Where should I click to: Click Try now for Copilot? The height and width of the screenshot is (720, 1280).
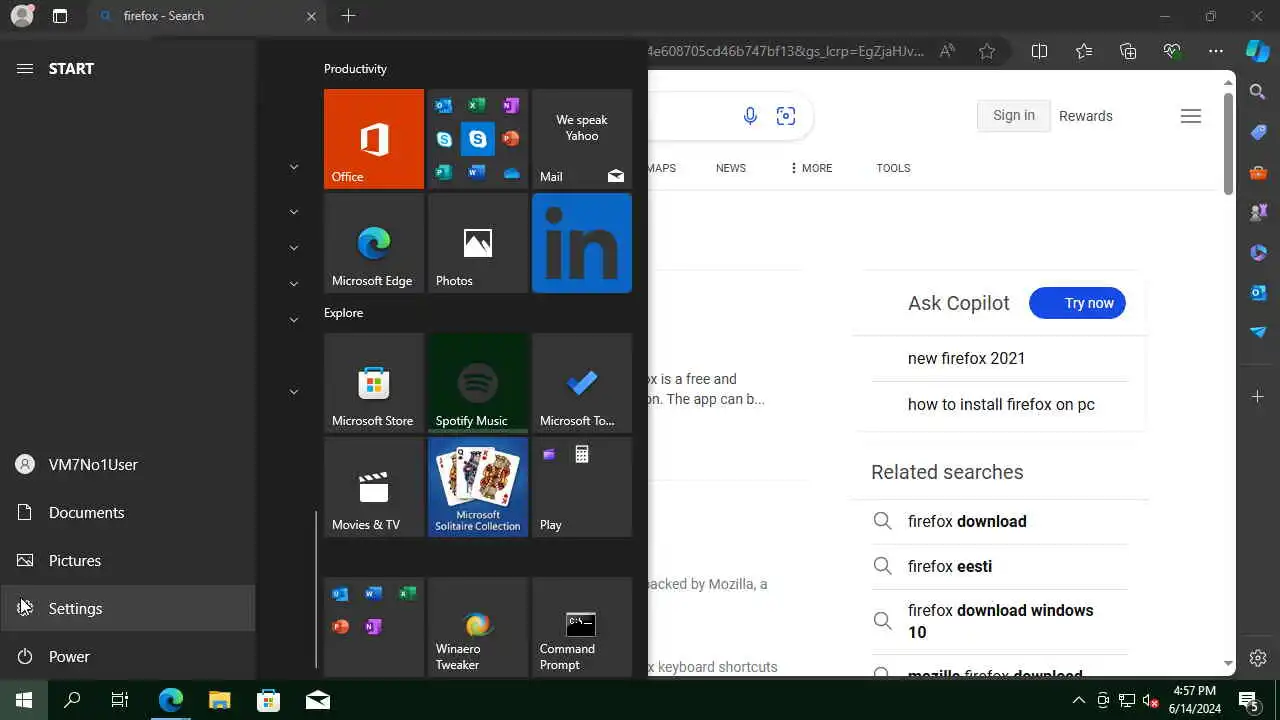(x=1077, y=303)
